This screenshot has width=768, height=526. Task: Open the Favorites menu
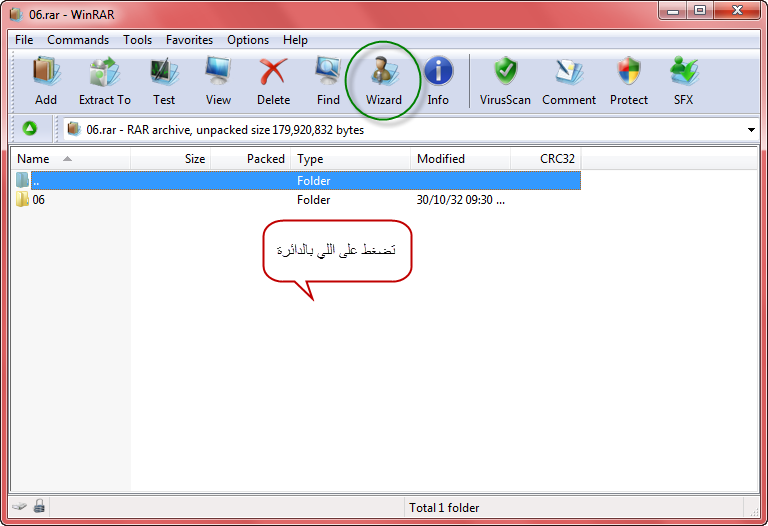189,40
